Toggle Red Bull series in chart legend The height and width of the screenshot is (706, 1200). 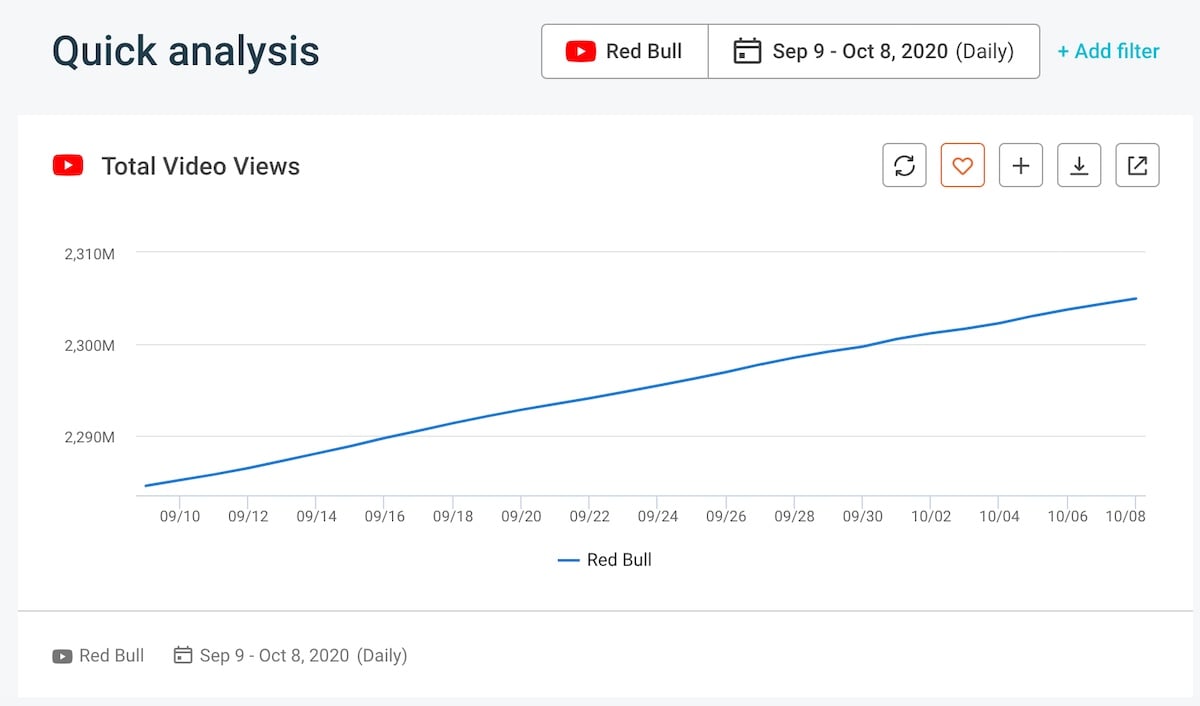(x=605, y=560)
